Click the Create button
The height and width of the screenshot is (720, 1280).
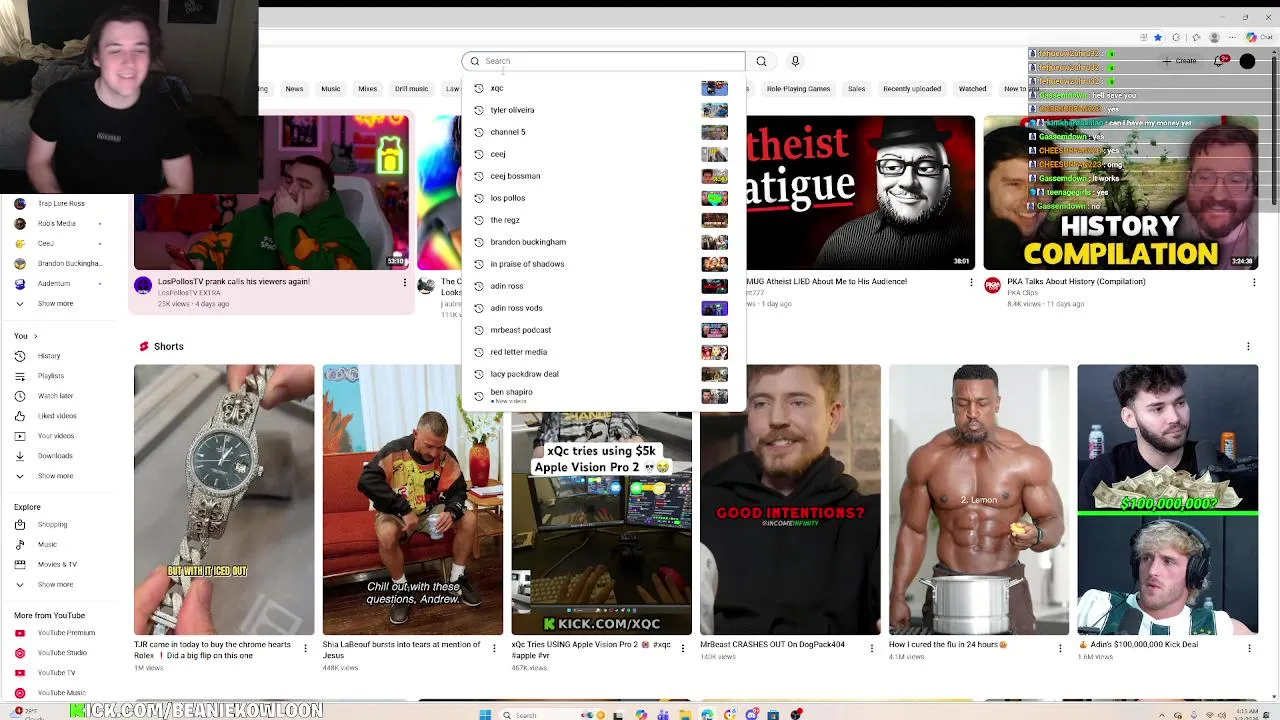[1180, 61]
